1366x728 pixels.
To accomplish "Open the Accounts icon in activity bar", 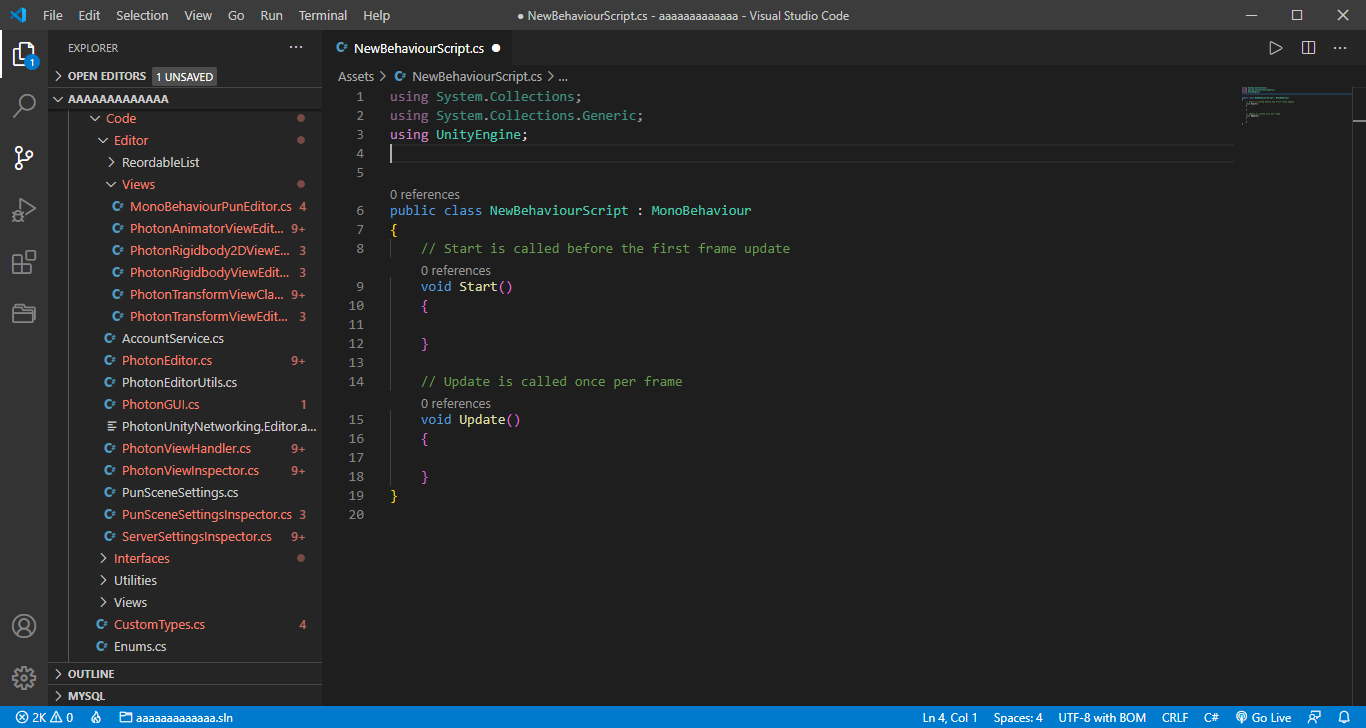I will (x=24, y=626).
